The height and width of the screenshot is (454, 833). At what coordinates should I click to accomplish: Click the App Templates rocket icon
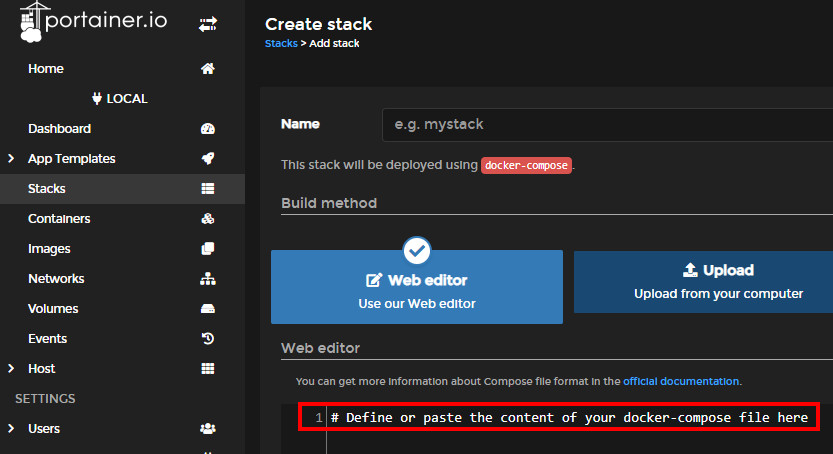[208, 159]
